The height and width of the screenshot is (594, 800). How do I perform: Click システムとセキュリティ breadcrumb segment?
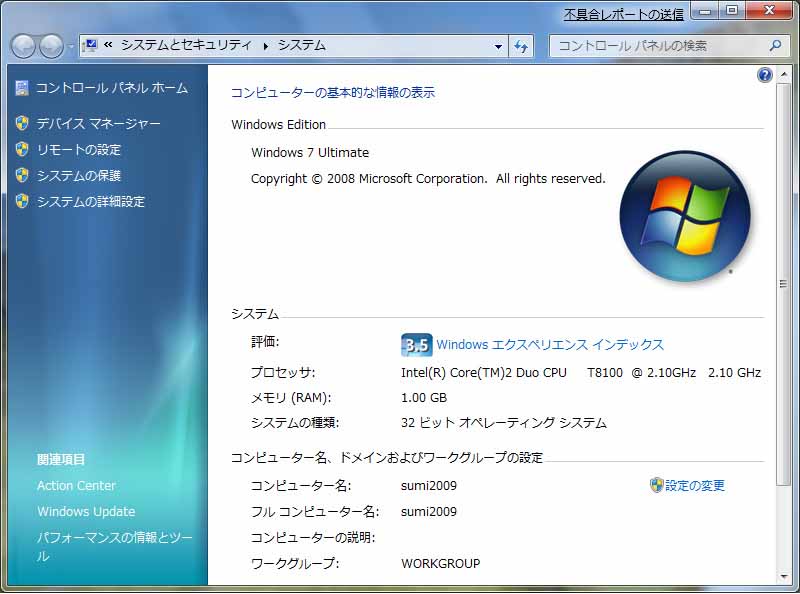(x=186, y=45)
